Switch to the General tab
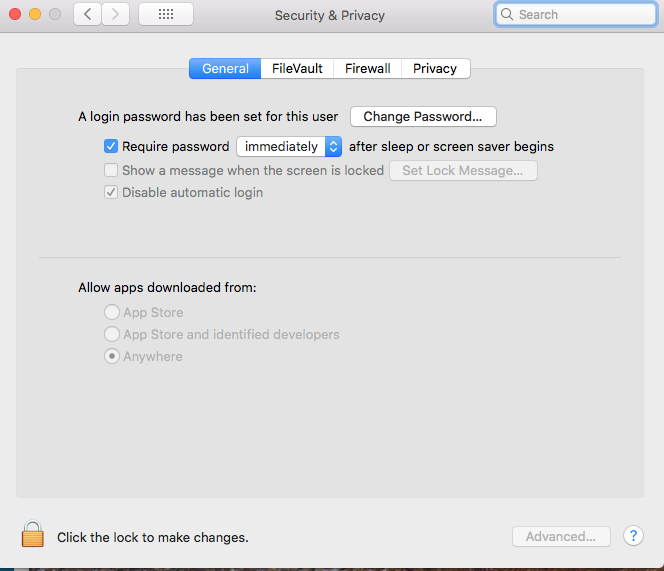The width and height of the screenshot is (664, 571). tap(225, 69)
